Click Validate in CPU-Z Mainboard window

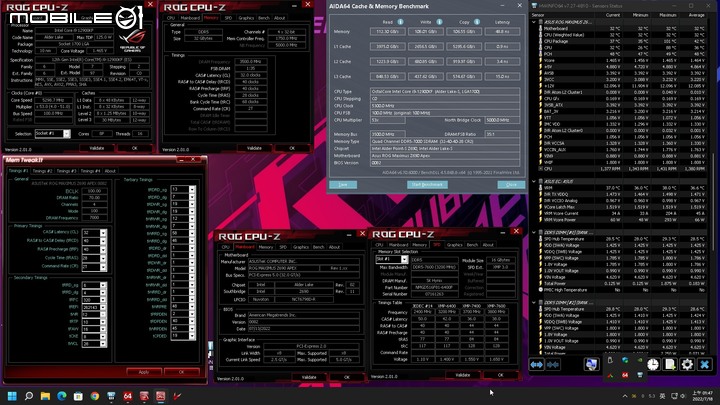[x=309, y=377]
